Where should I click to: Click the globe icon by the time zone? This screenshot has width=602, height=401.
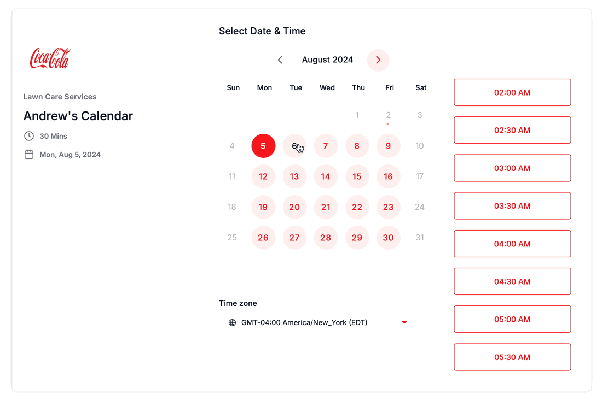click(232, 322)
